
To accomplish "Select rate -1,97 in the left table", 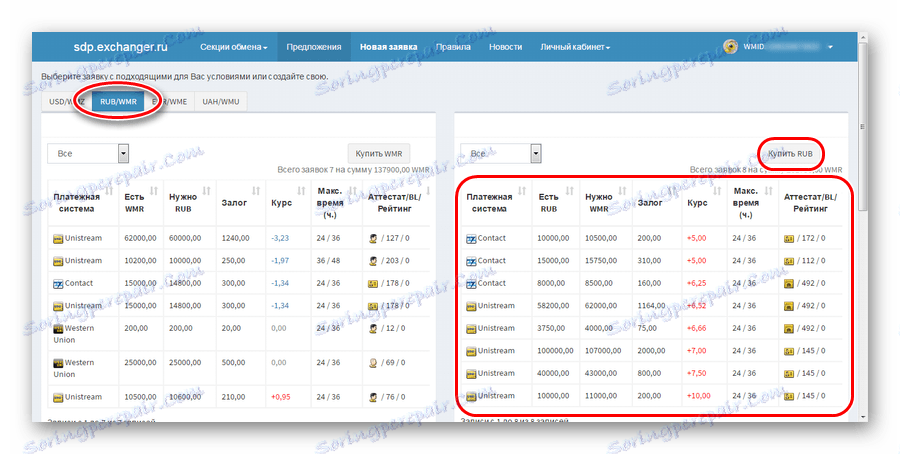I will (280, 261).
